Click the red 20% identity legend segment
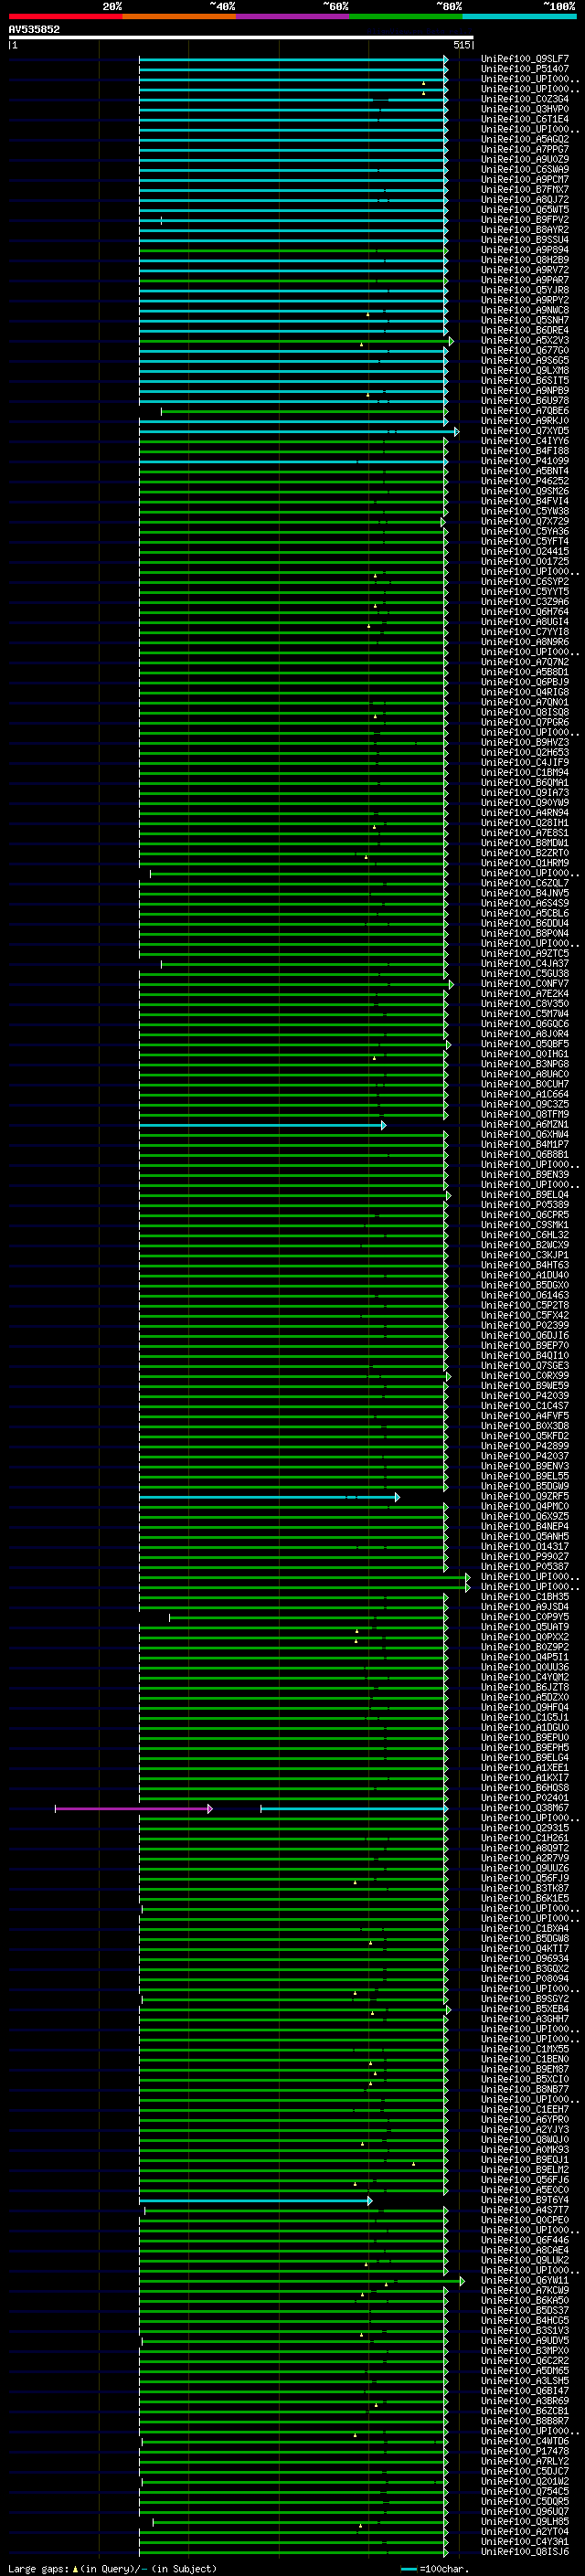This screenshot has width=585, height=2576. (x=65, y=16)
